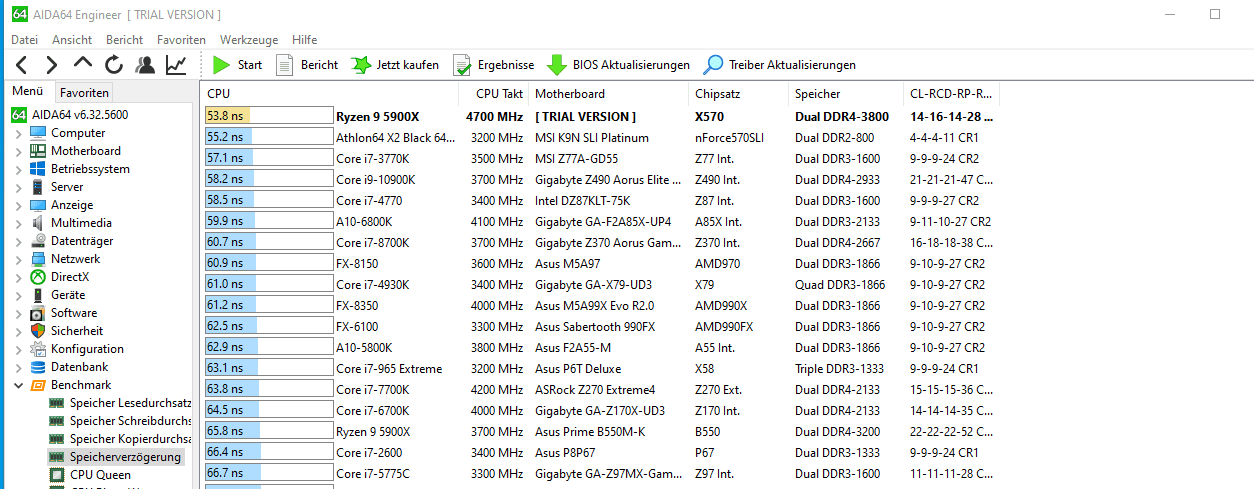Select the Geräte icon in tree
1254x489 pixels.
(38, 295)
